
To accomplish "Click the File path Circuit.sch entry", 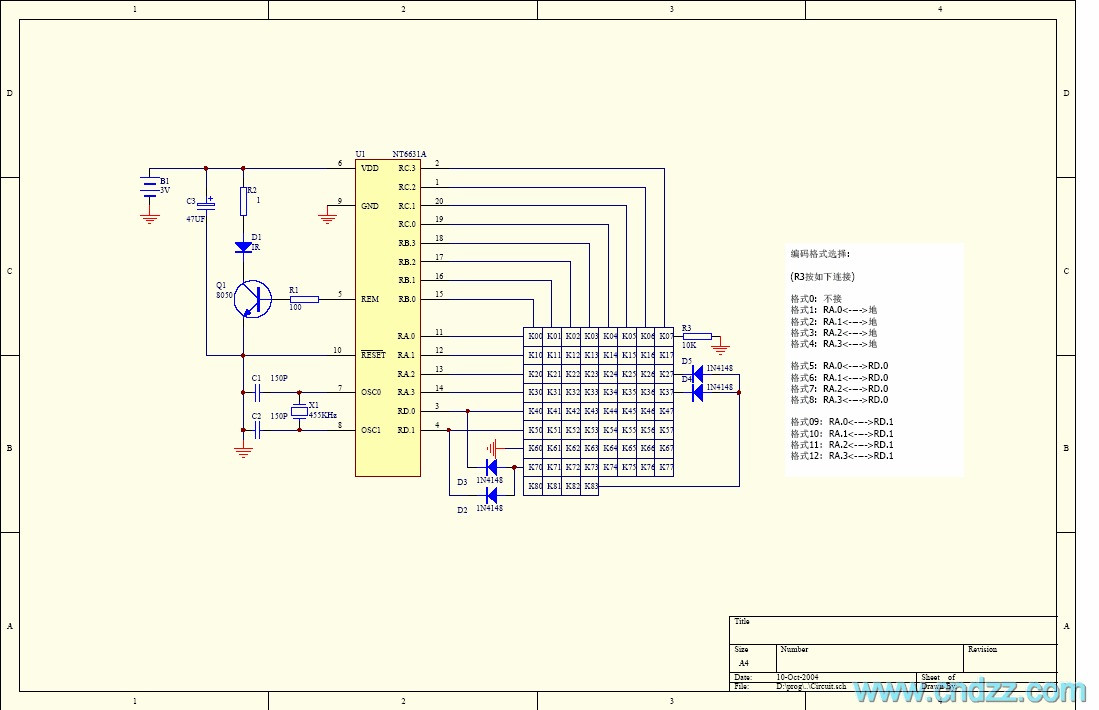I will (x=810, y=687).
